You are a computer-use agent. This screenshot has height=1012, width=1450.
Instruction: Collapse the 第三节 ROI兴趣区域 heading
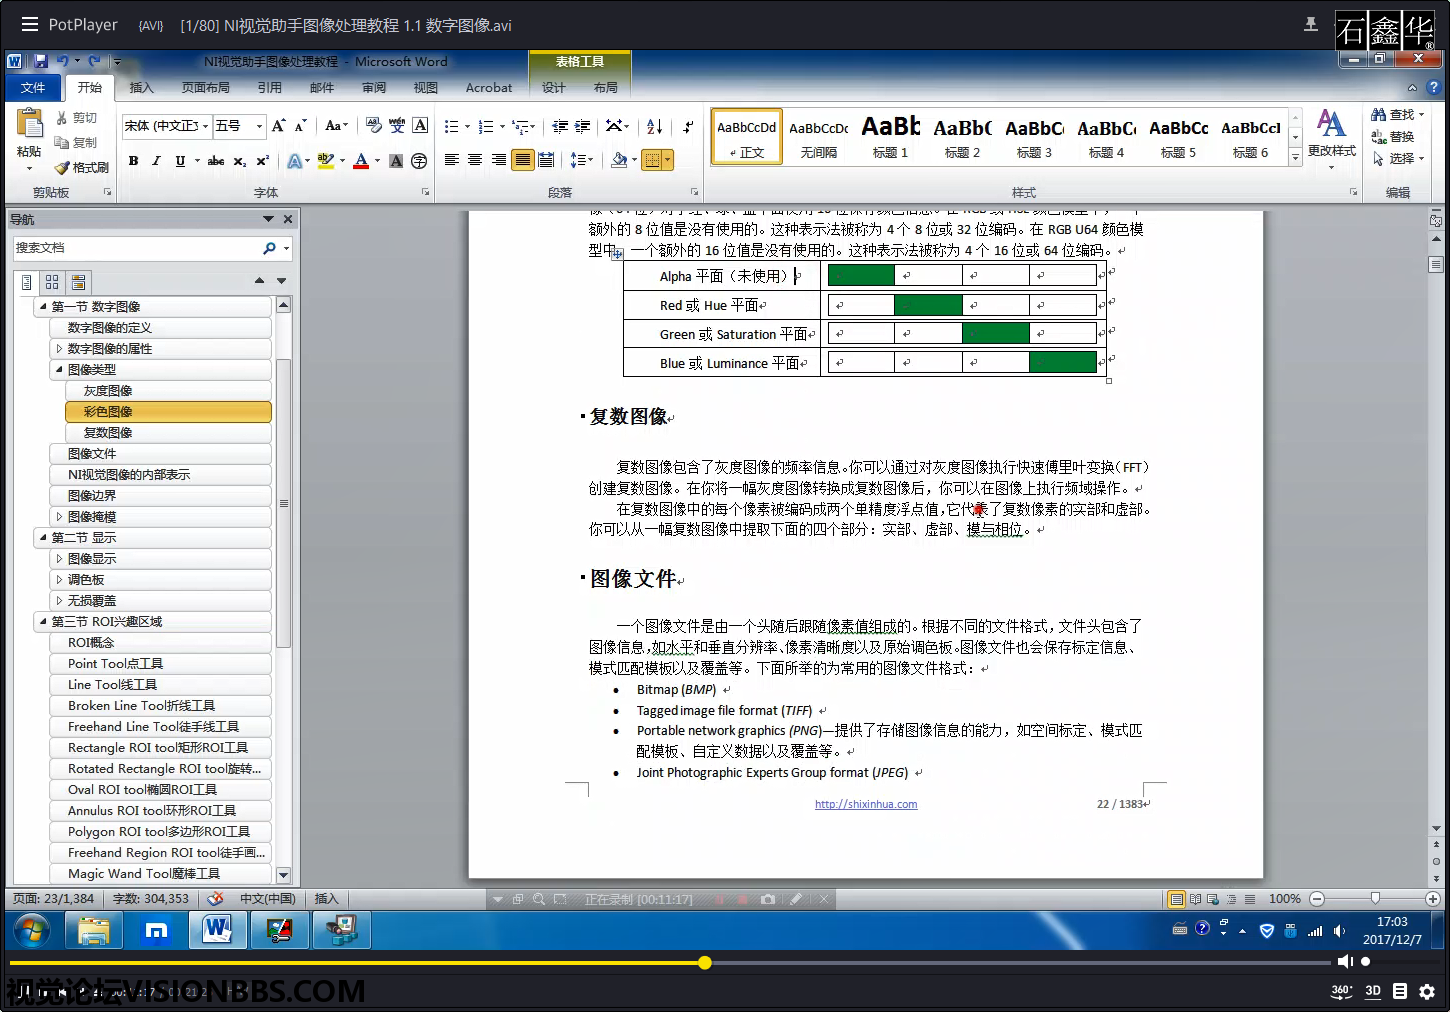click(43, 621)
